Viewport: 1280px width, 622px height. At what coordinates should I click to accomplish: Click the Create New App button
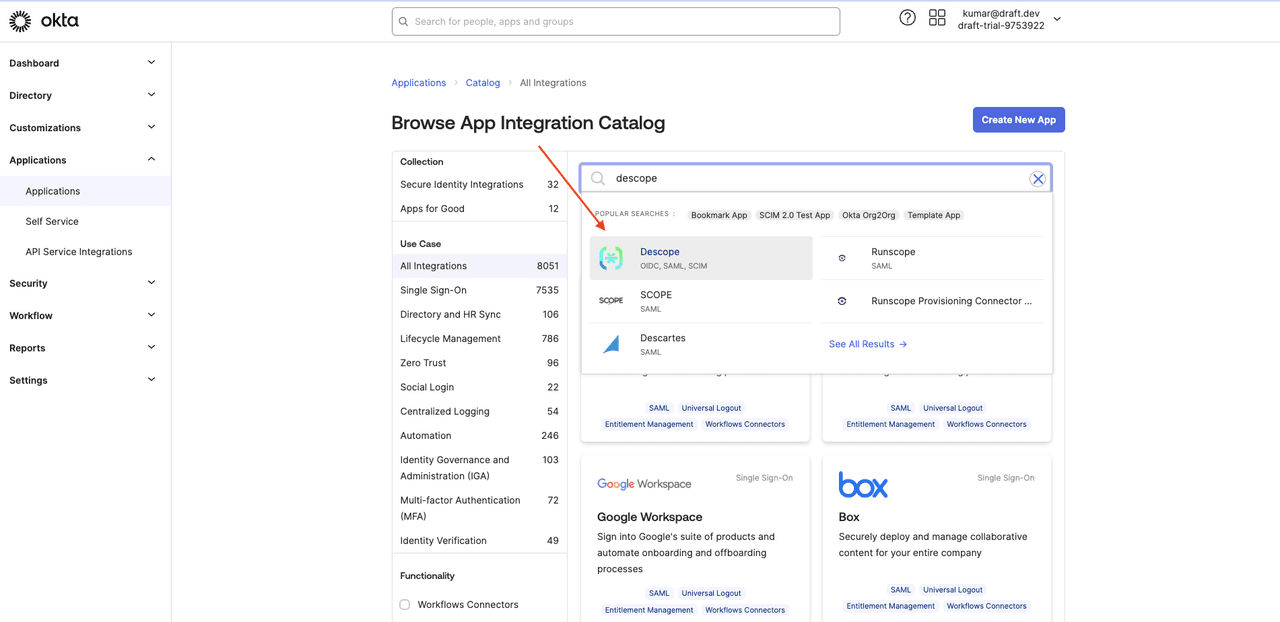point(1018,120)
